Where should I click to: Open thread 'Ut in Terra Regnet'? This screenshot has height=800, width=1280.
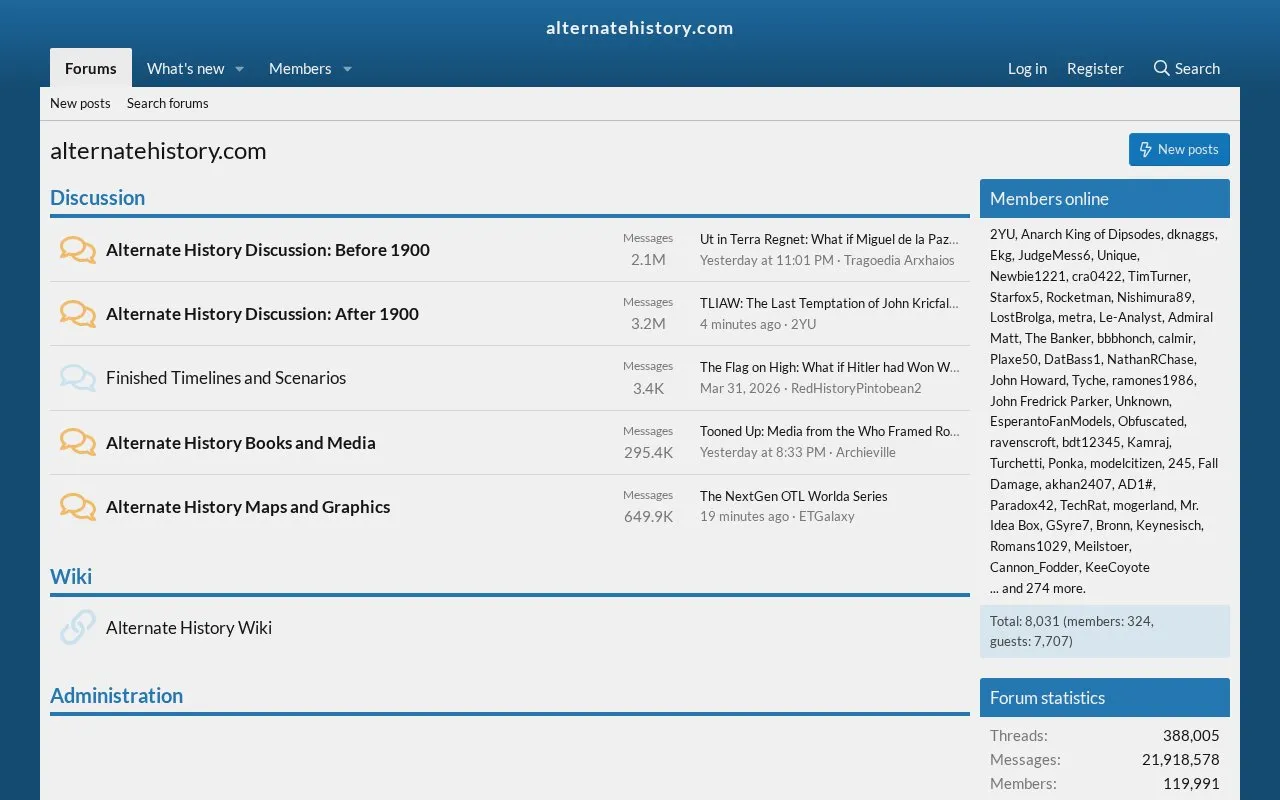click(830, 240)
